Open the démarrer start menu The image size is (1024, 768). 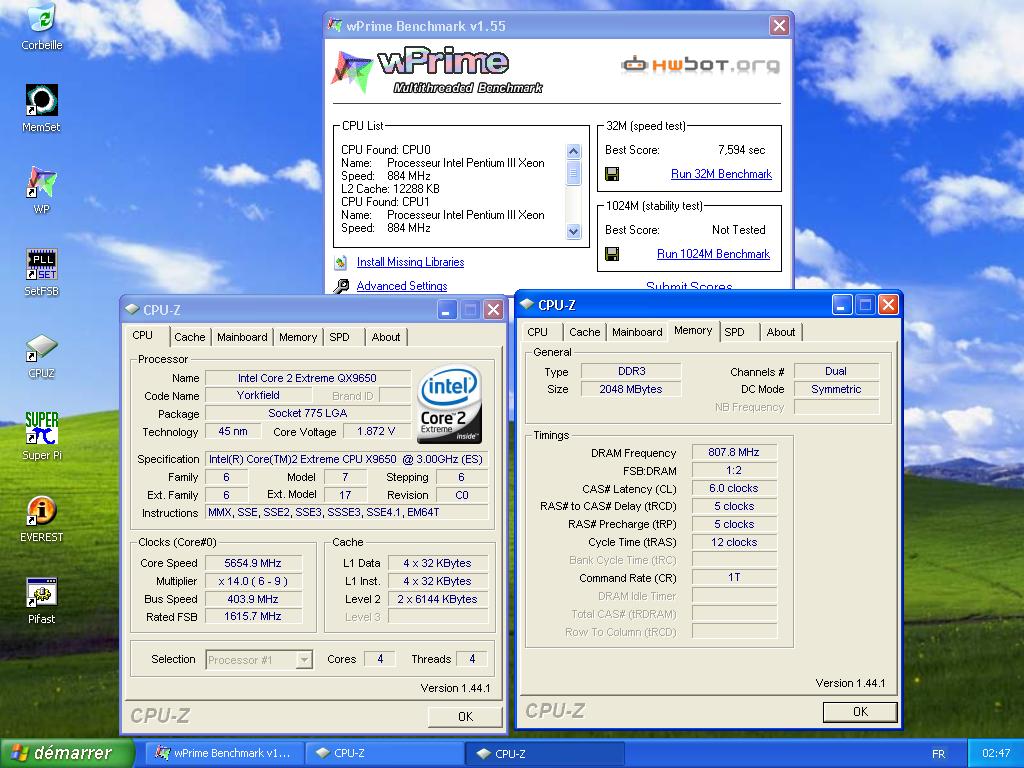[x=67, y=753]
